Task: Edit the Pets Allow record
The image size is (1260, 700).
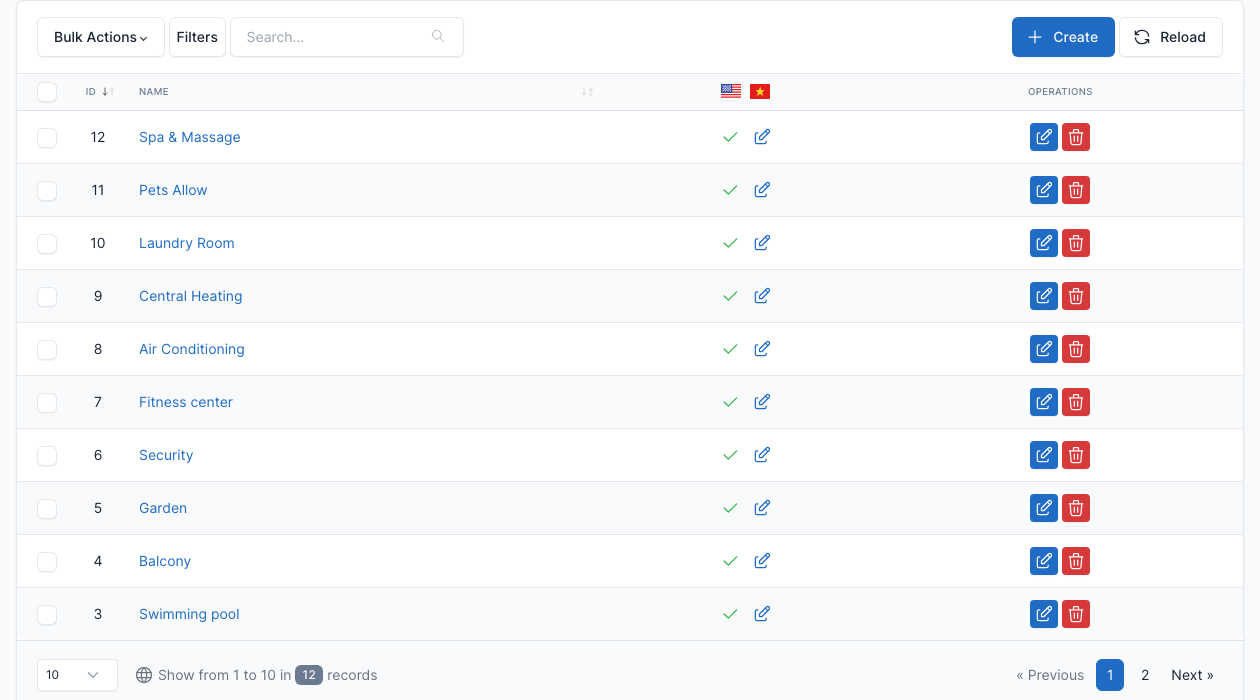Action: coord(1044,190)
